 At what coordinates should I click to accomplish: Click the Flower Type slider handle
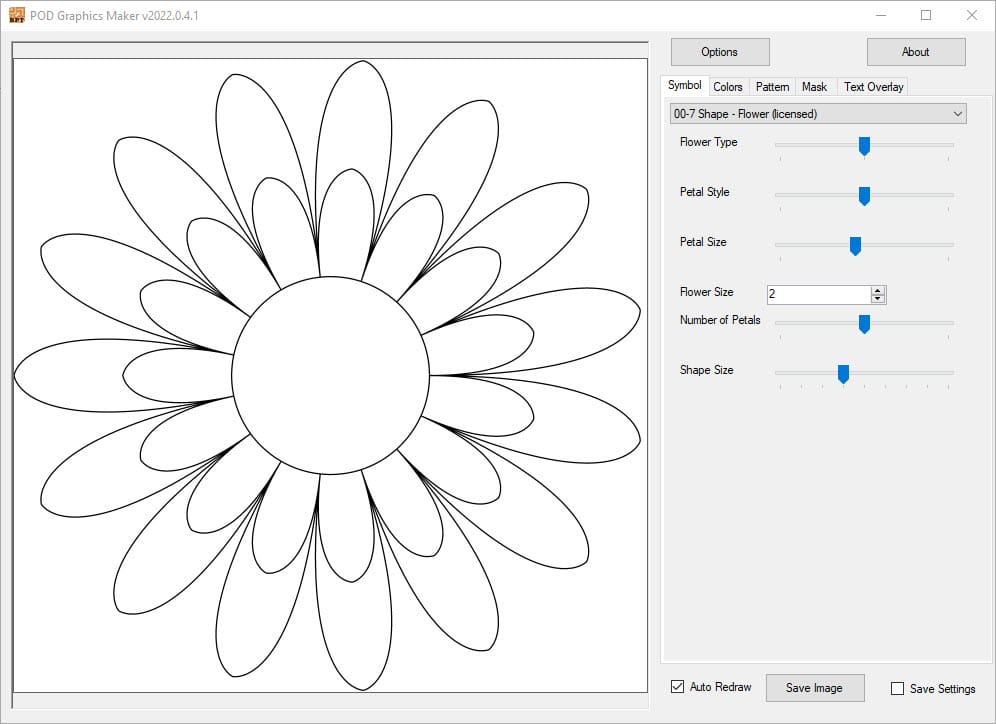pyautogui.click(x=864, y=146)
